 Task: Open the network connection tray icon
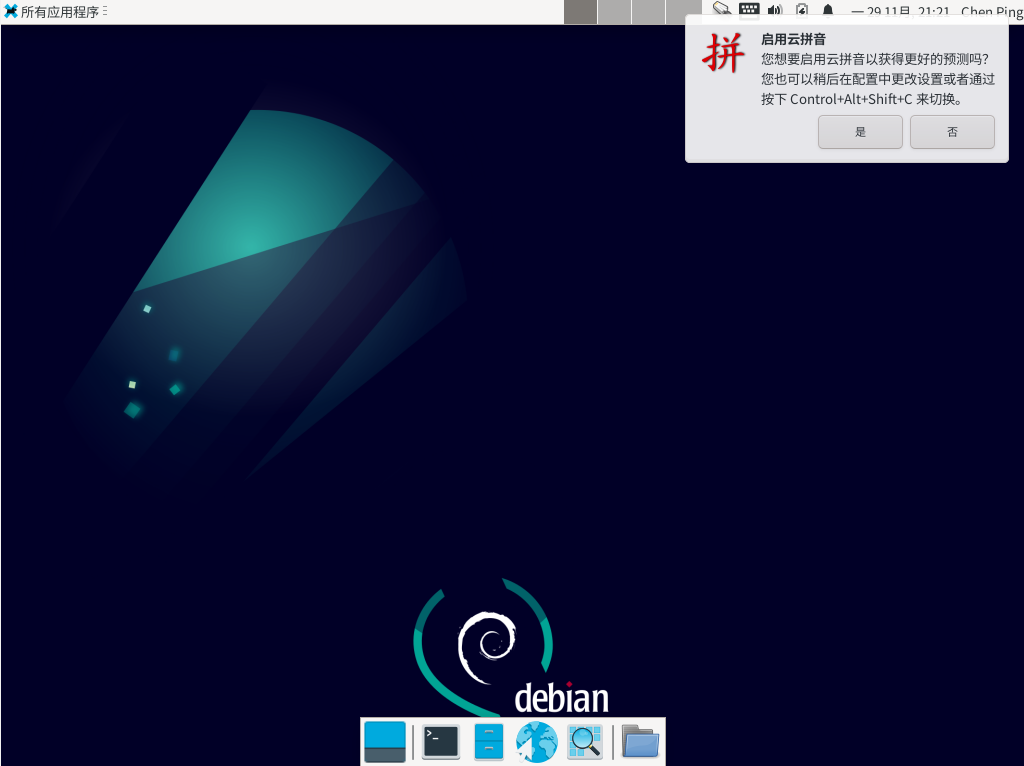[722, 10]
